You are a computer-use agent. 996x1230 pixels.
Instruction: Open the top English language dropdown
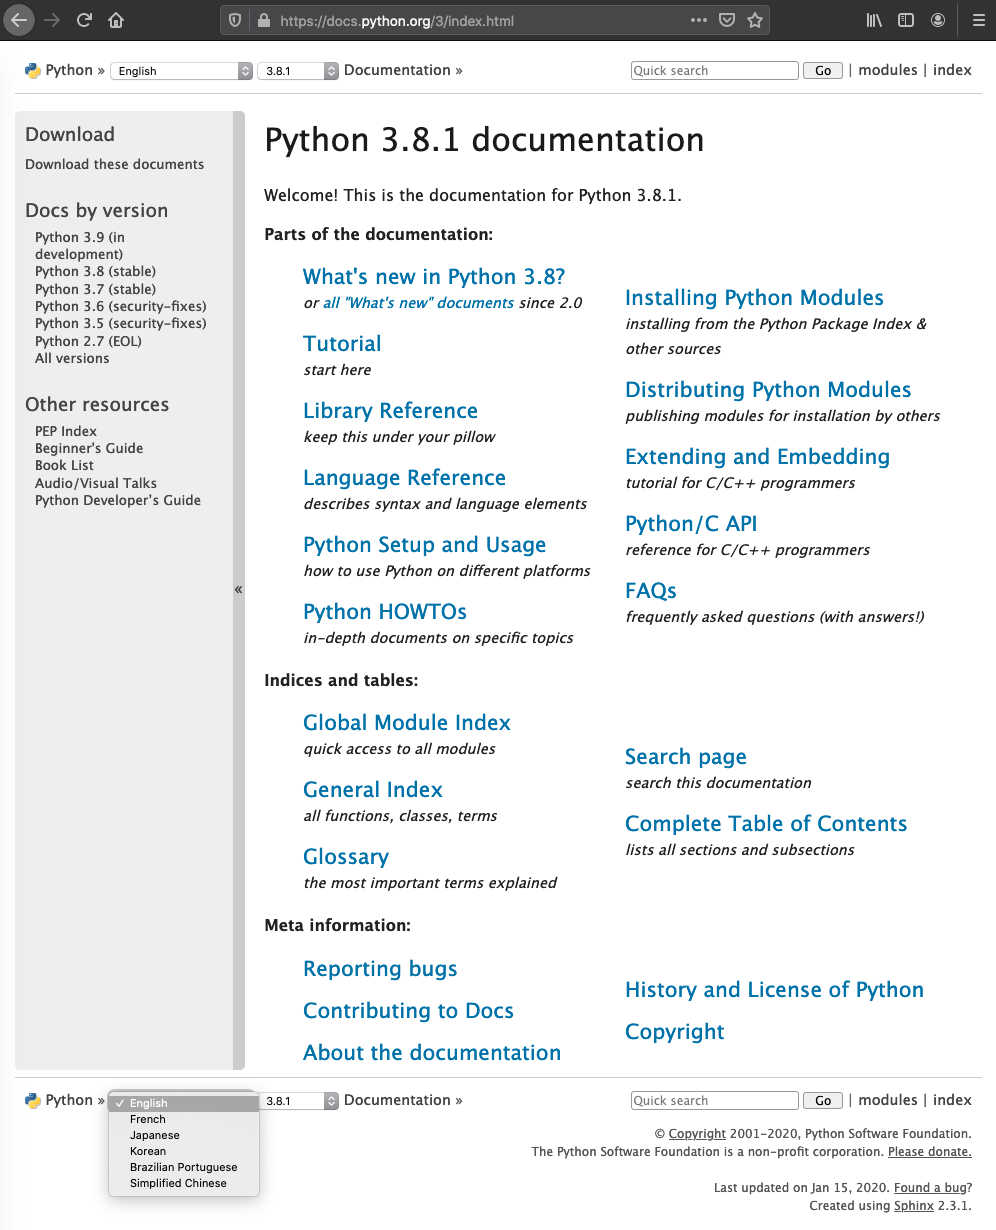click(181, 71)
